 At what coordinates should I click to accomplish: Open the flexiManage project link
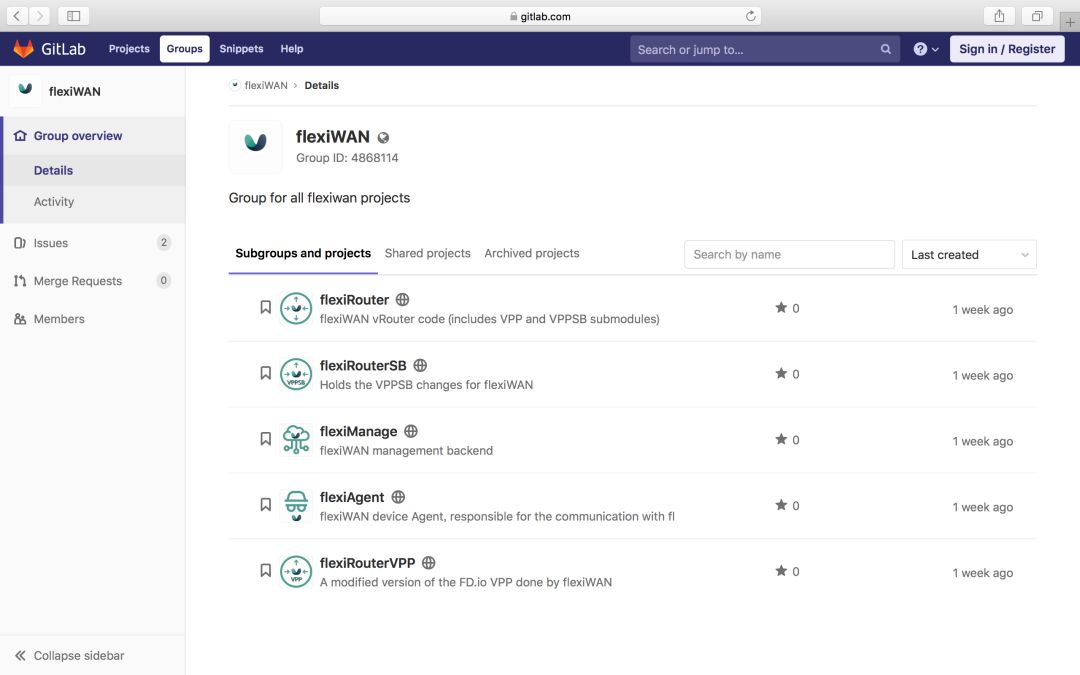pyautogui.click(x=358, y=431)
